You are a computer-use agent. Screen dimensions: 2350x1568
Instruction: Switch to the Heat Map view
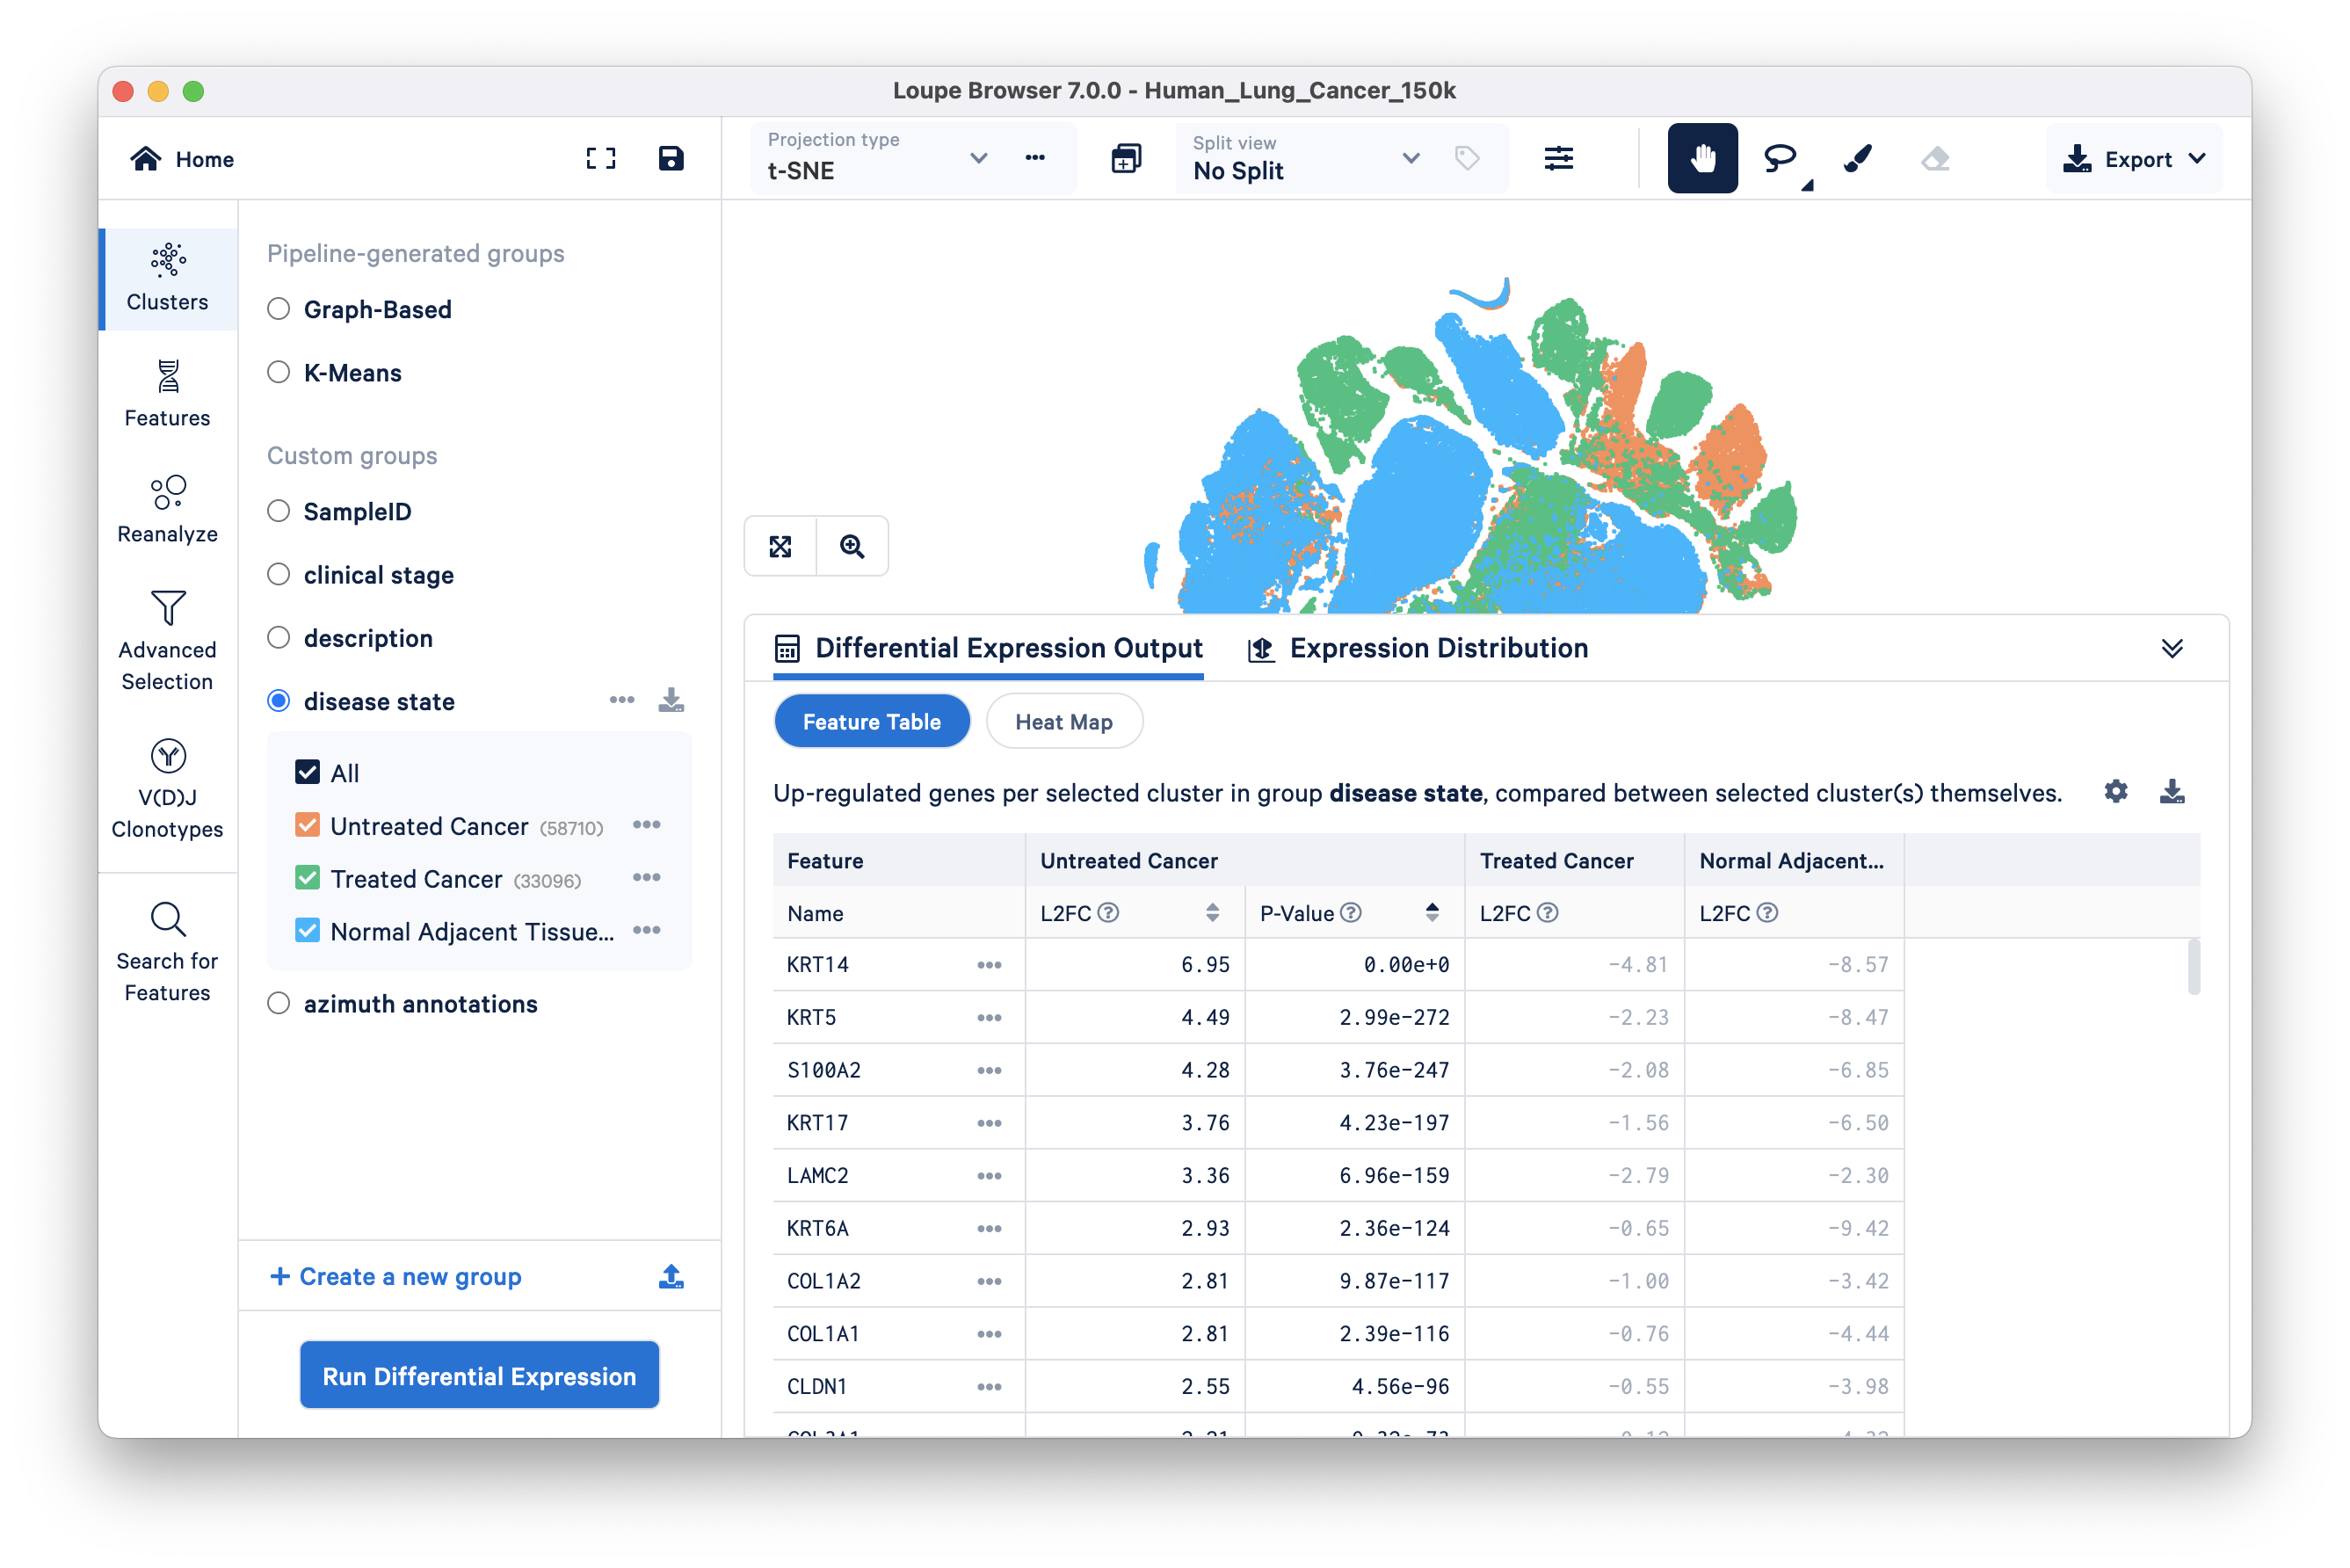point(1063,721)
